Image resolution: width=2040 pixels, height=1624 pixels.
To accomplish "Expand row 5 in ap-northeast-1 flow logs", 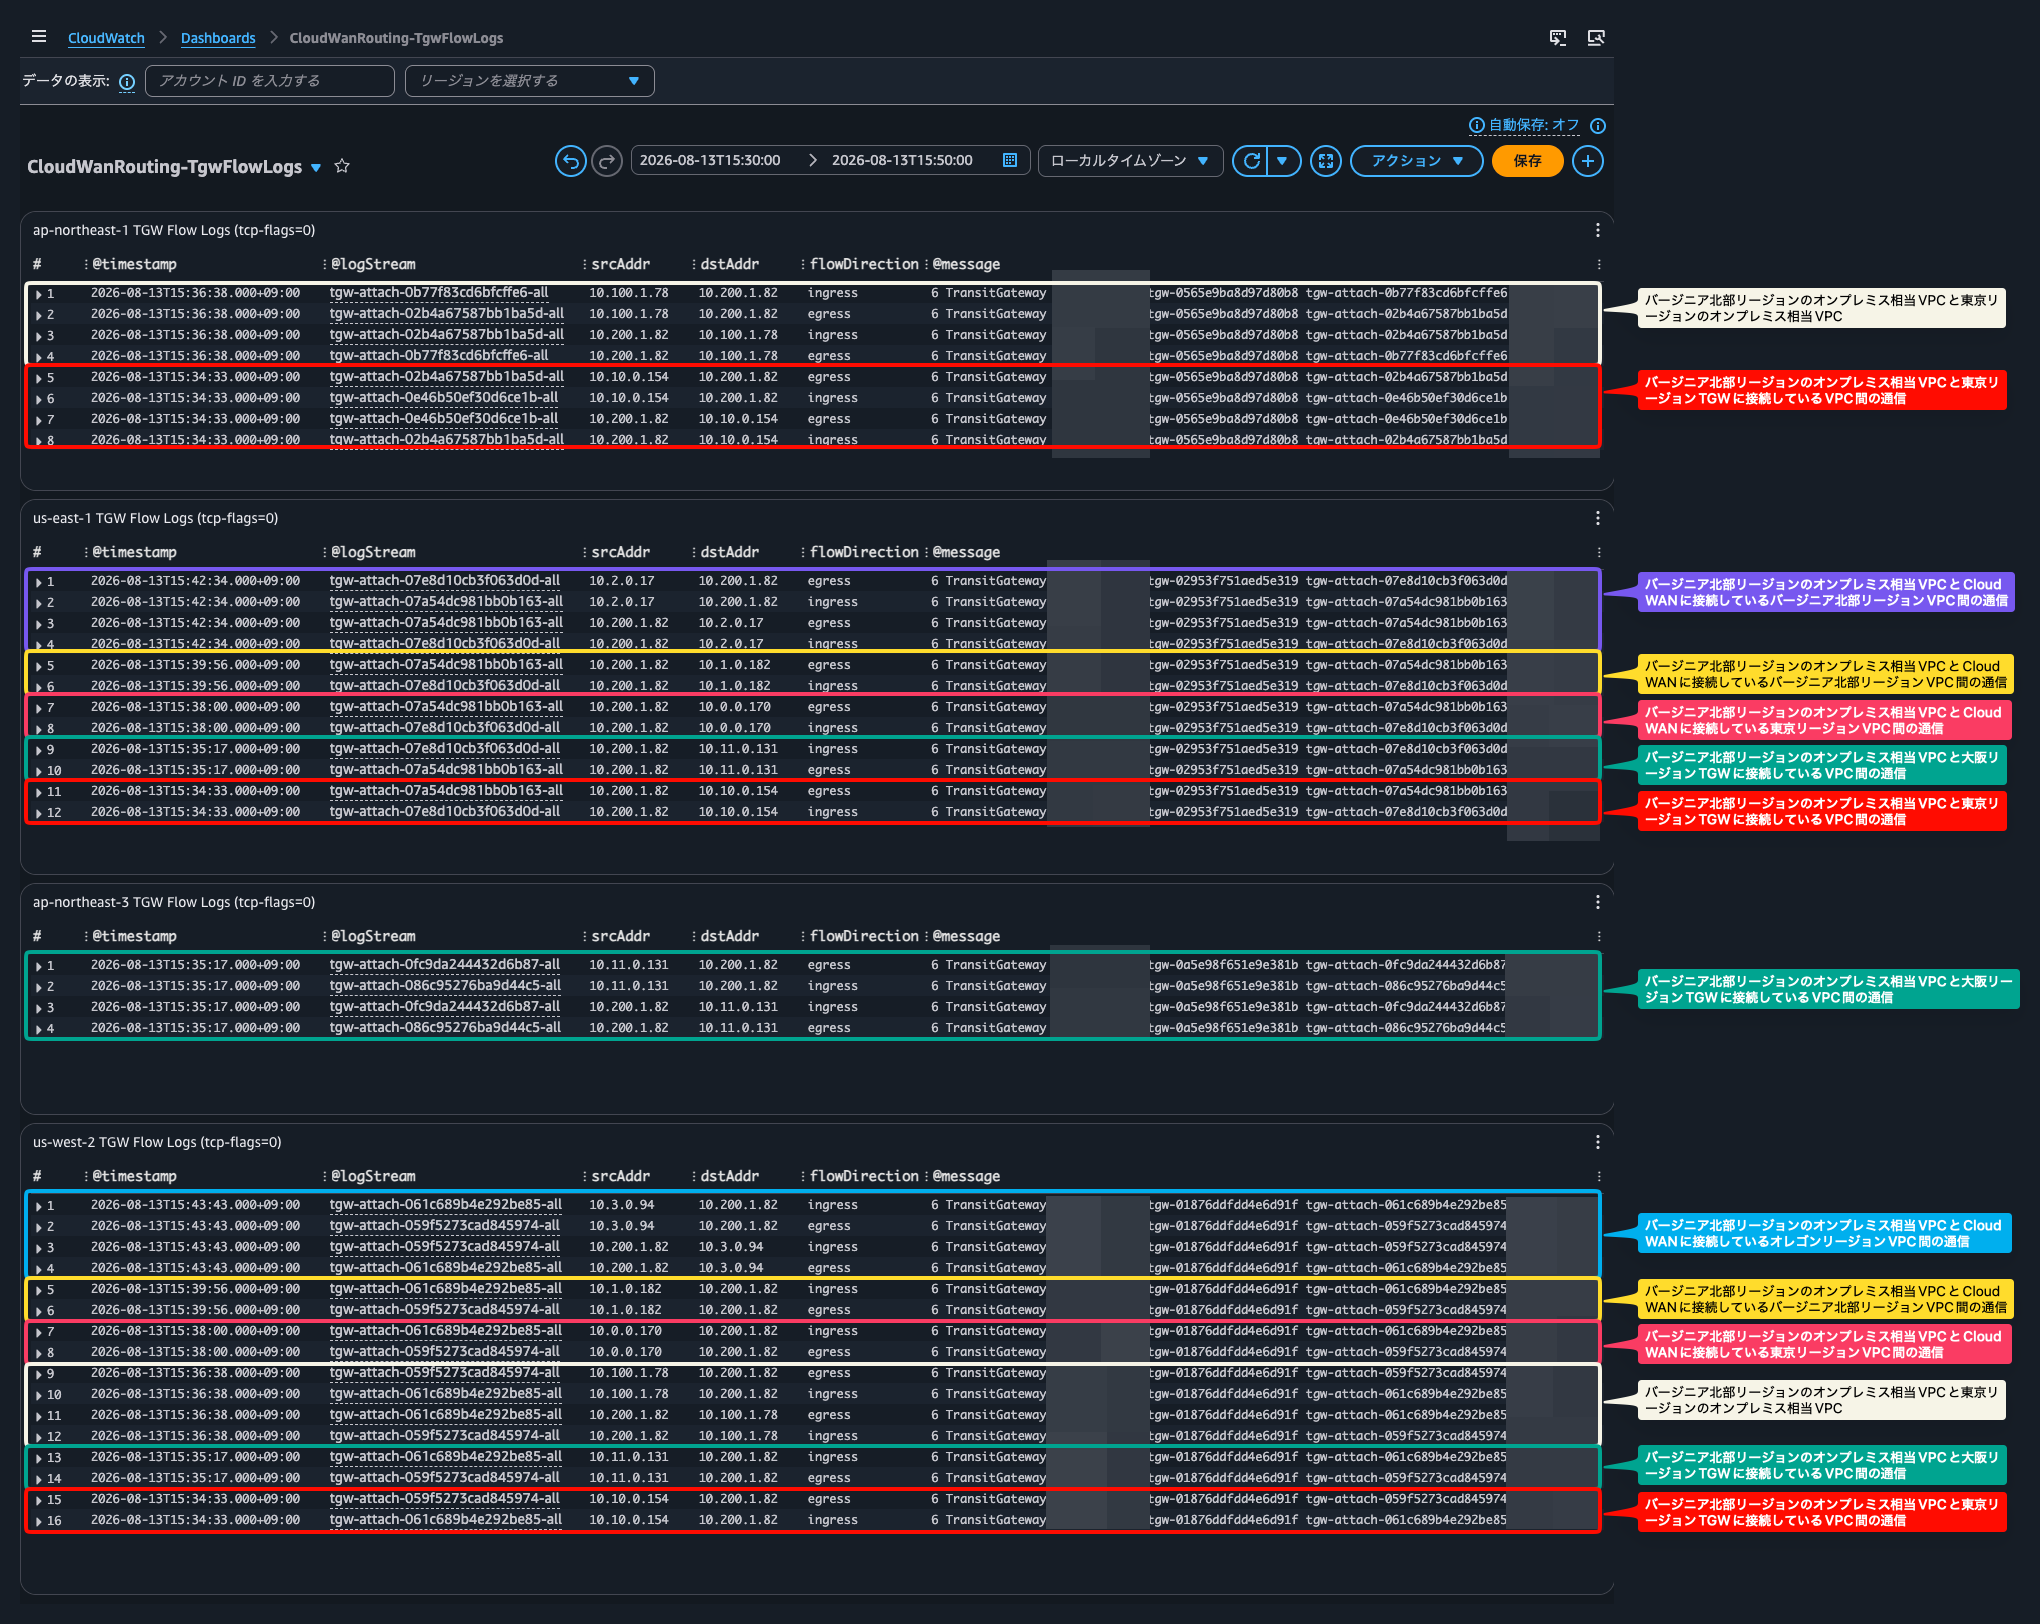I will point(39,379).
